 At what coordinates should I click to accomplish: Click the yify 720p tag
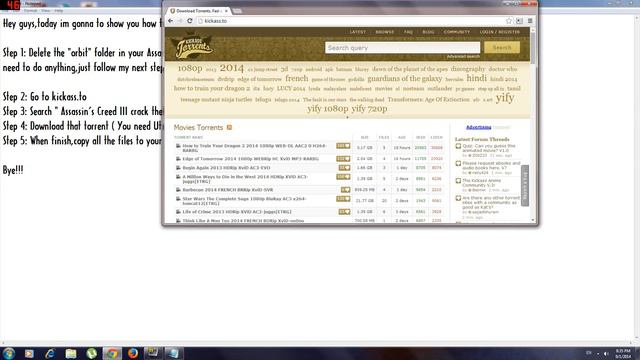[369, 109]
